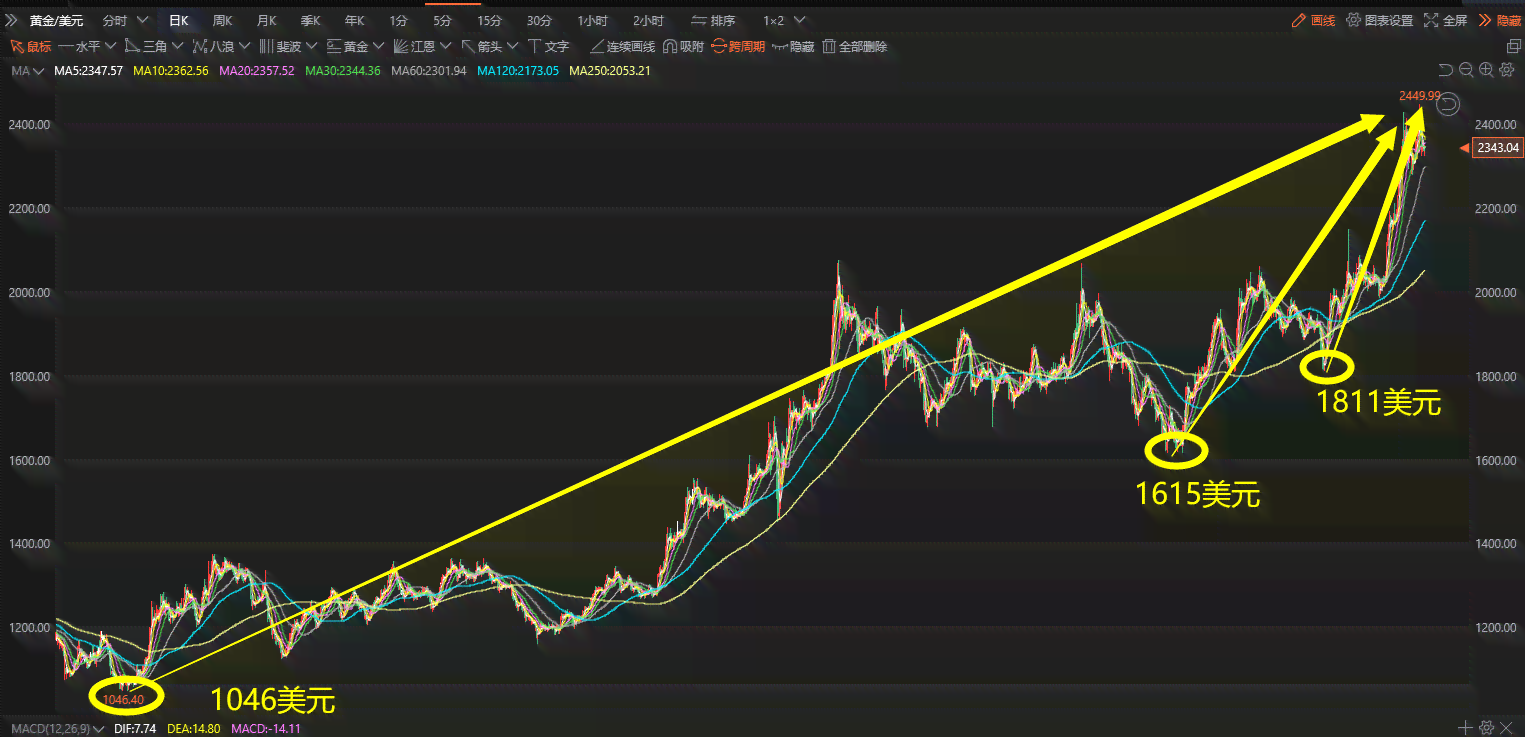Select the 1小时 hourly period

coord(593,20)
